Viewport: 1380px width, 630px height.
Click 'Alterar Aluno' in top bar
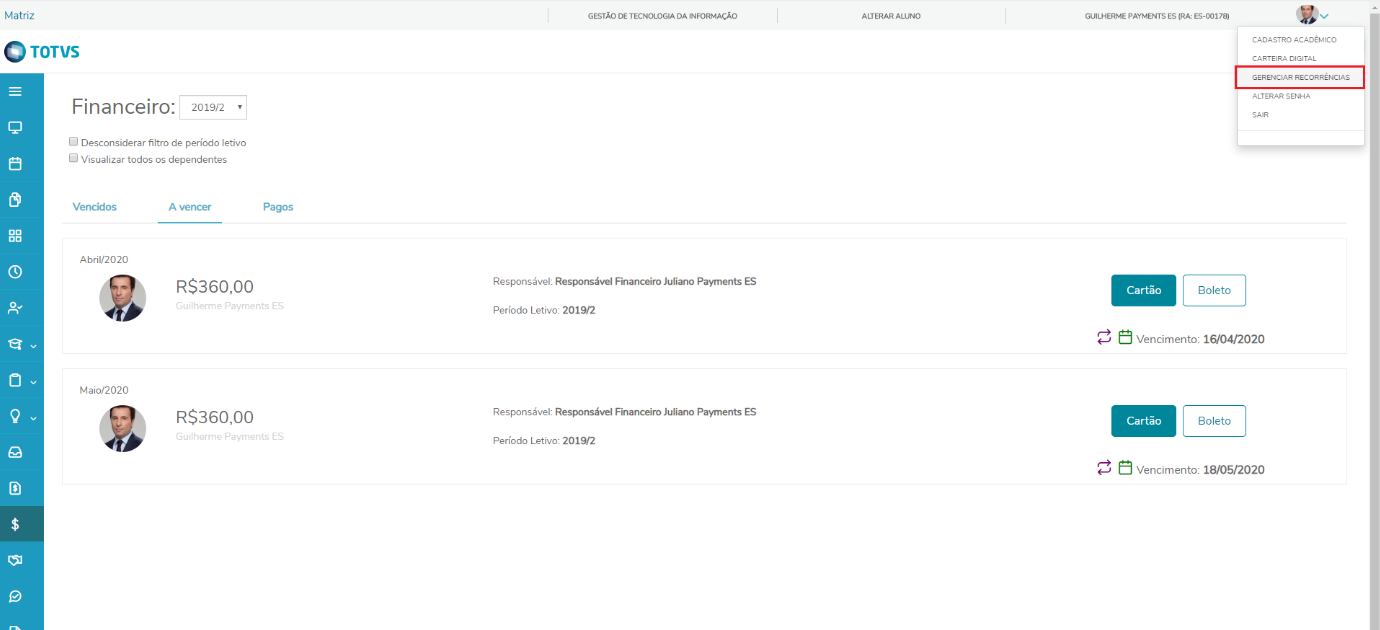pos(891,16)
